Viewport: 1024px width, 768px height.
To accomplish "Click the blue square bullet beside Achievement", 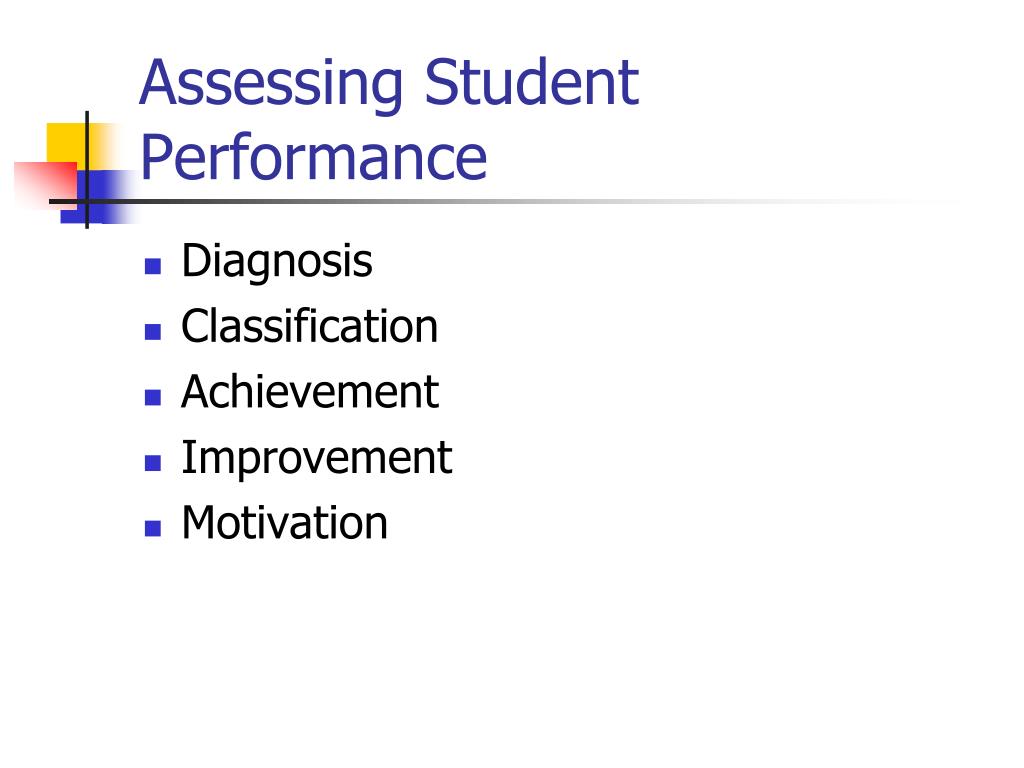I will coord(153,397).
